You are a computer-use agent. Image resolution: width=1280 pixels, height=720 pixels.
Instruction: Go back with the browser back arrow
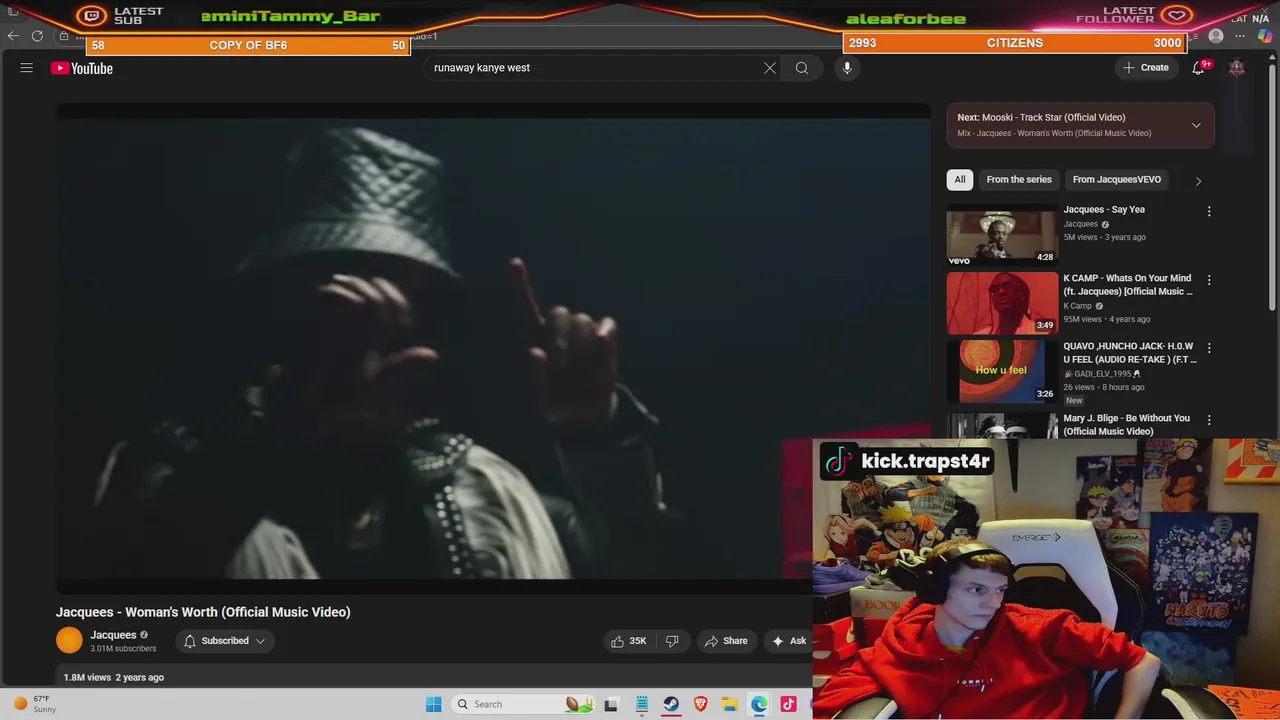[13, 36]
